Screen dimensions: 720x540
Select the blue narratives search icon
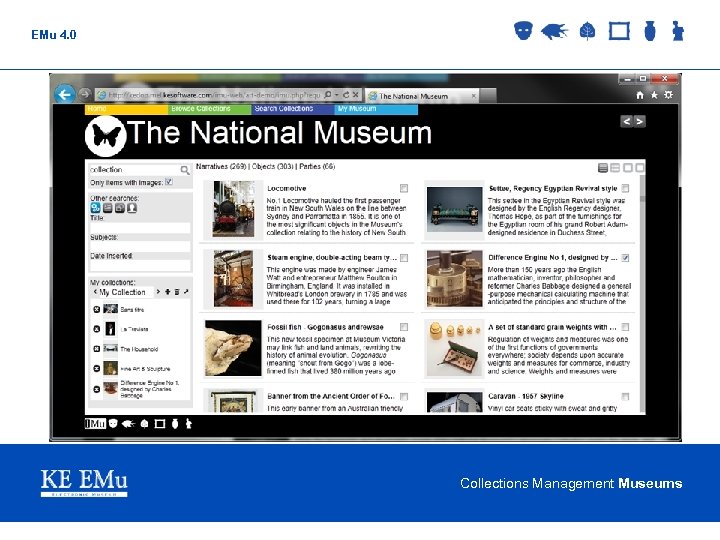click(x=95, y=208)
